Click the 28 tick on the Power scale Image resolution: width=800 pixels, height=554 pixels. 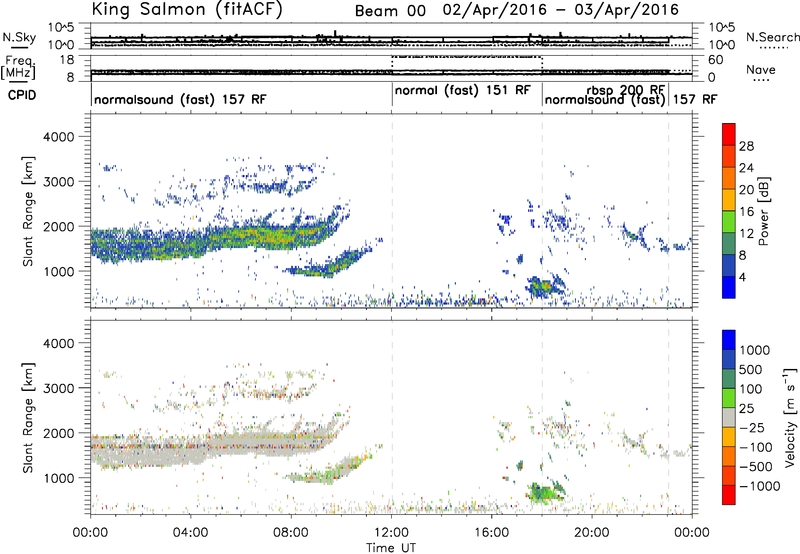pyautogui.click(x=746, y=146)
